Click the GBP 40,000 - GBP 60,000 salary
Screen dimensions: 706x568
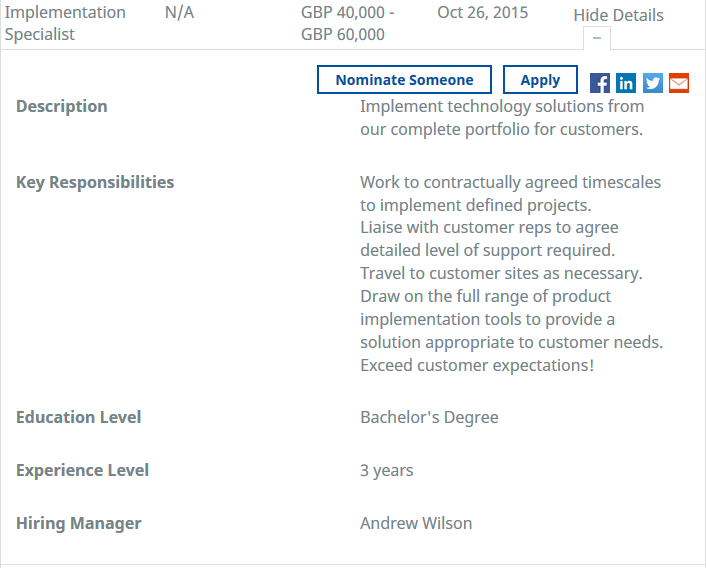[x=347, y=23]
